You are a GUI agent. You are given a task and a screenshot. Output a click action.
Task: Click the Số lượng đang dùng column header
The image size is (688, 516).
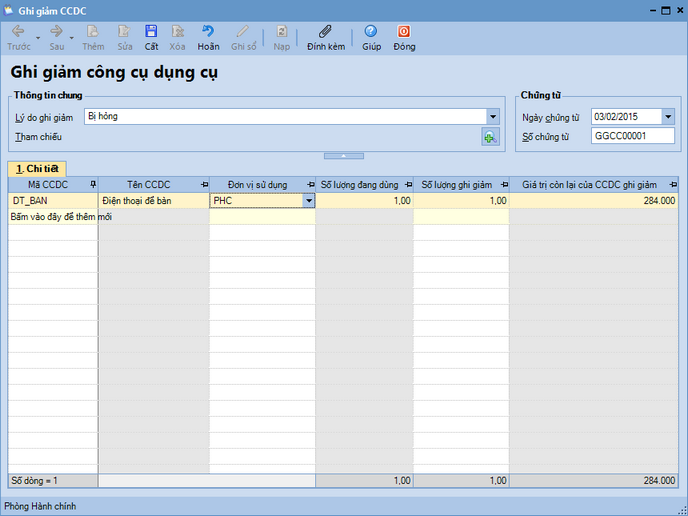pos(359,185)
